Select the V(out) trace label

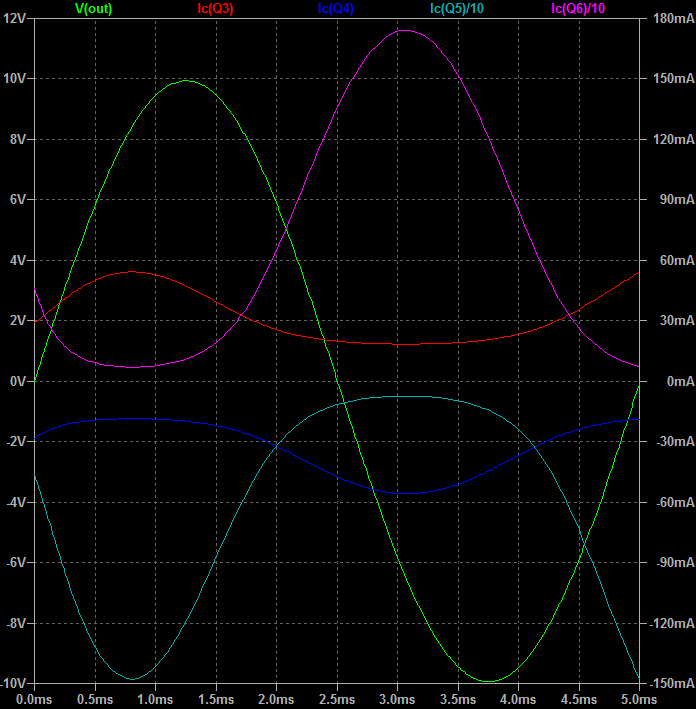click(x=94, y=9)
